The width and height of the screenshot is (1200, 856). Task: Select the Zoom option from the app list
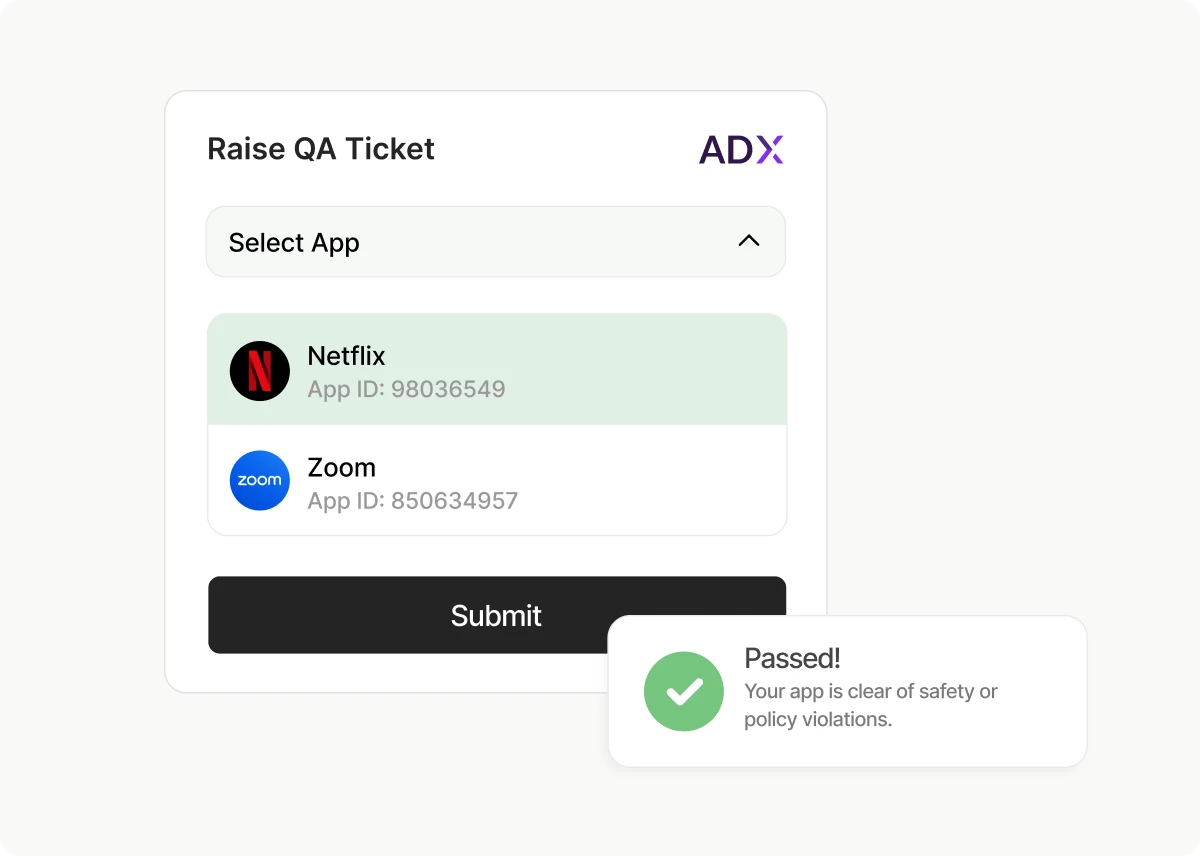tap(497, 480)
